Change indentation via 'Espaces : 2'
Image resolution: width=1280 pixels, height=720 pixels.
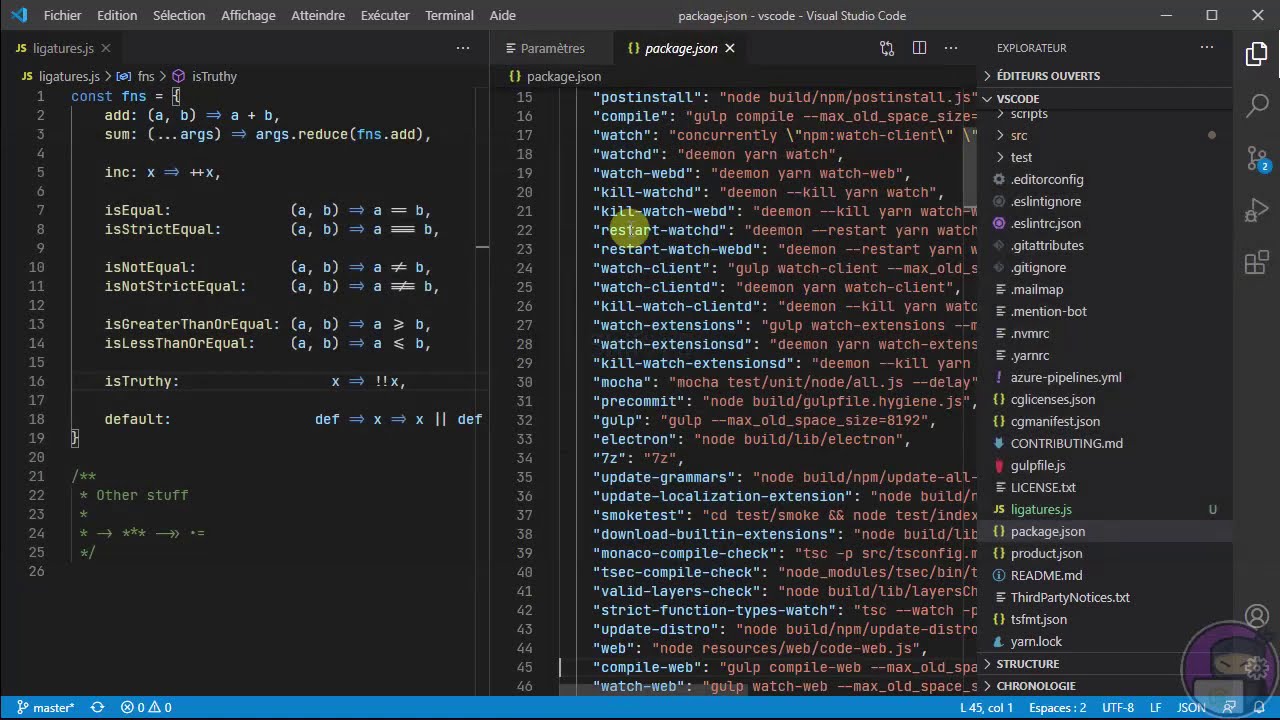pyautogui.click(x=1057, y=707)
